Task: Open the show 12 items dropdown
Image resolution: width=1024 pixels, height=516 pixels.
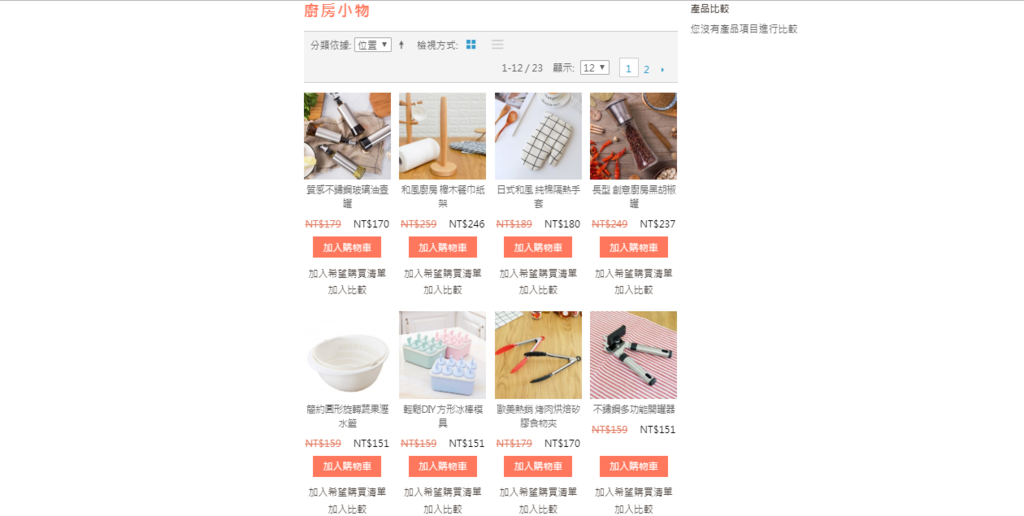Action: (595, 68)
